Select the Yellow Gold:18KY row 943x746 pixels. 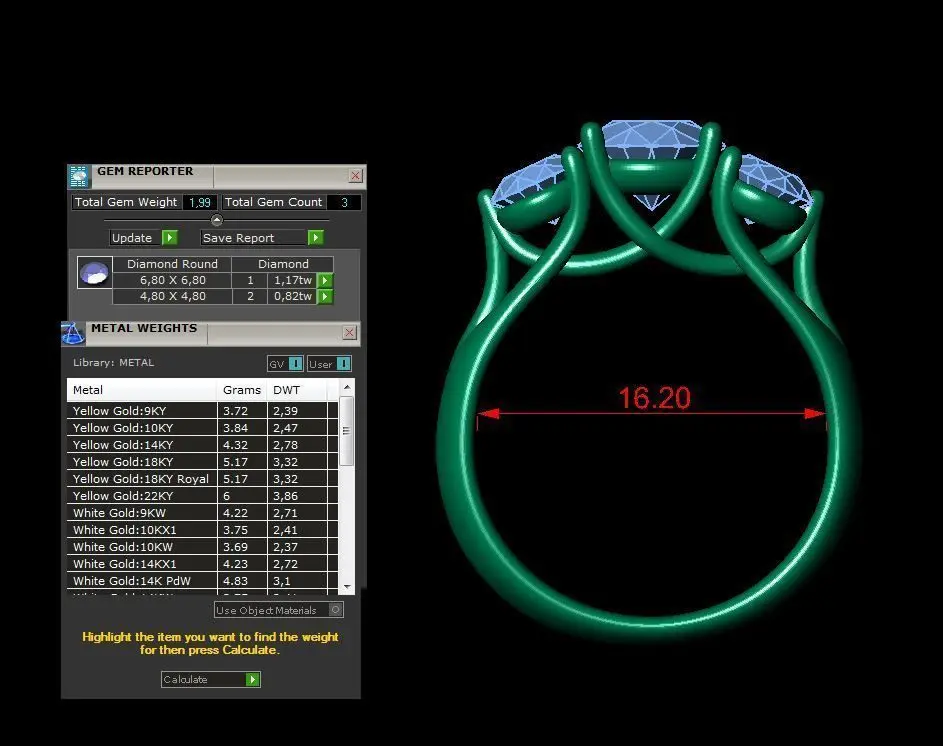pyautogui.click(x=202, y=461)
